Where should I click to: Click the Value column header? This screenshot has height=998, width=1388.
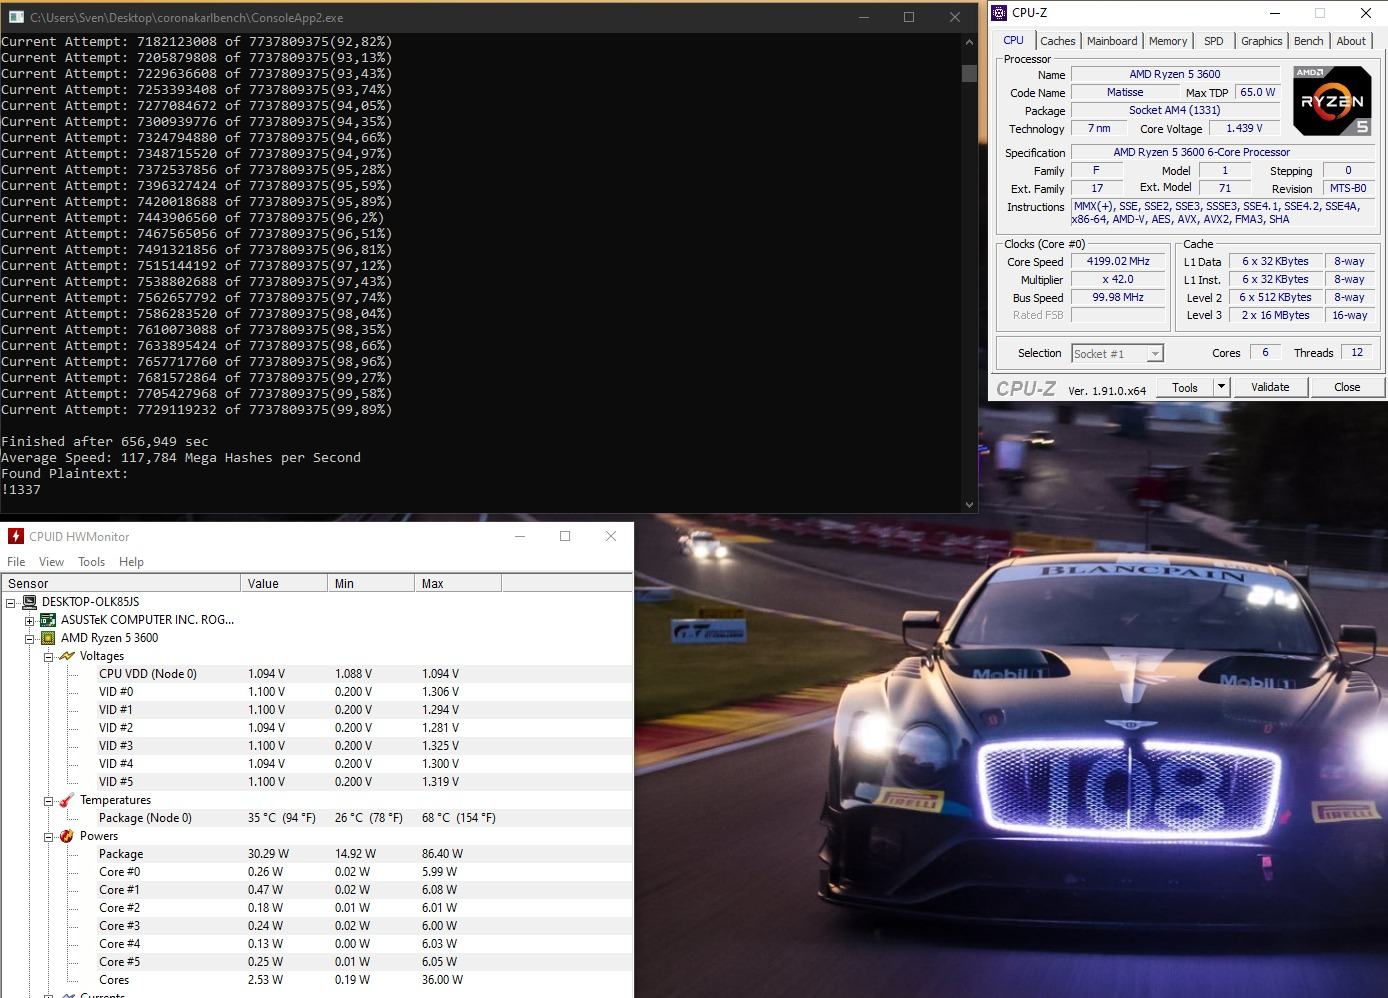coord(284,583)
